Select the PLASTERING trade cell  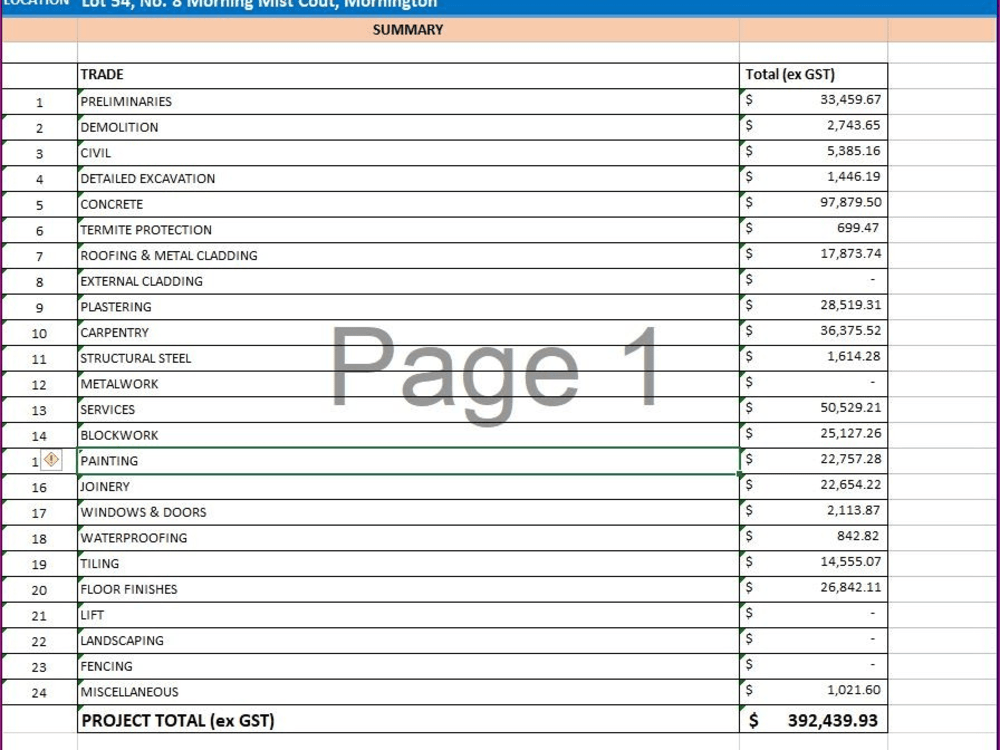coord(408,307)
